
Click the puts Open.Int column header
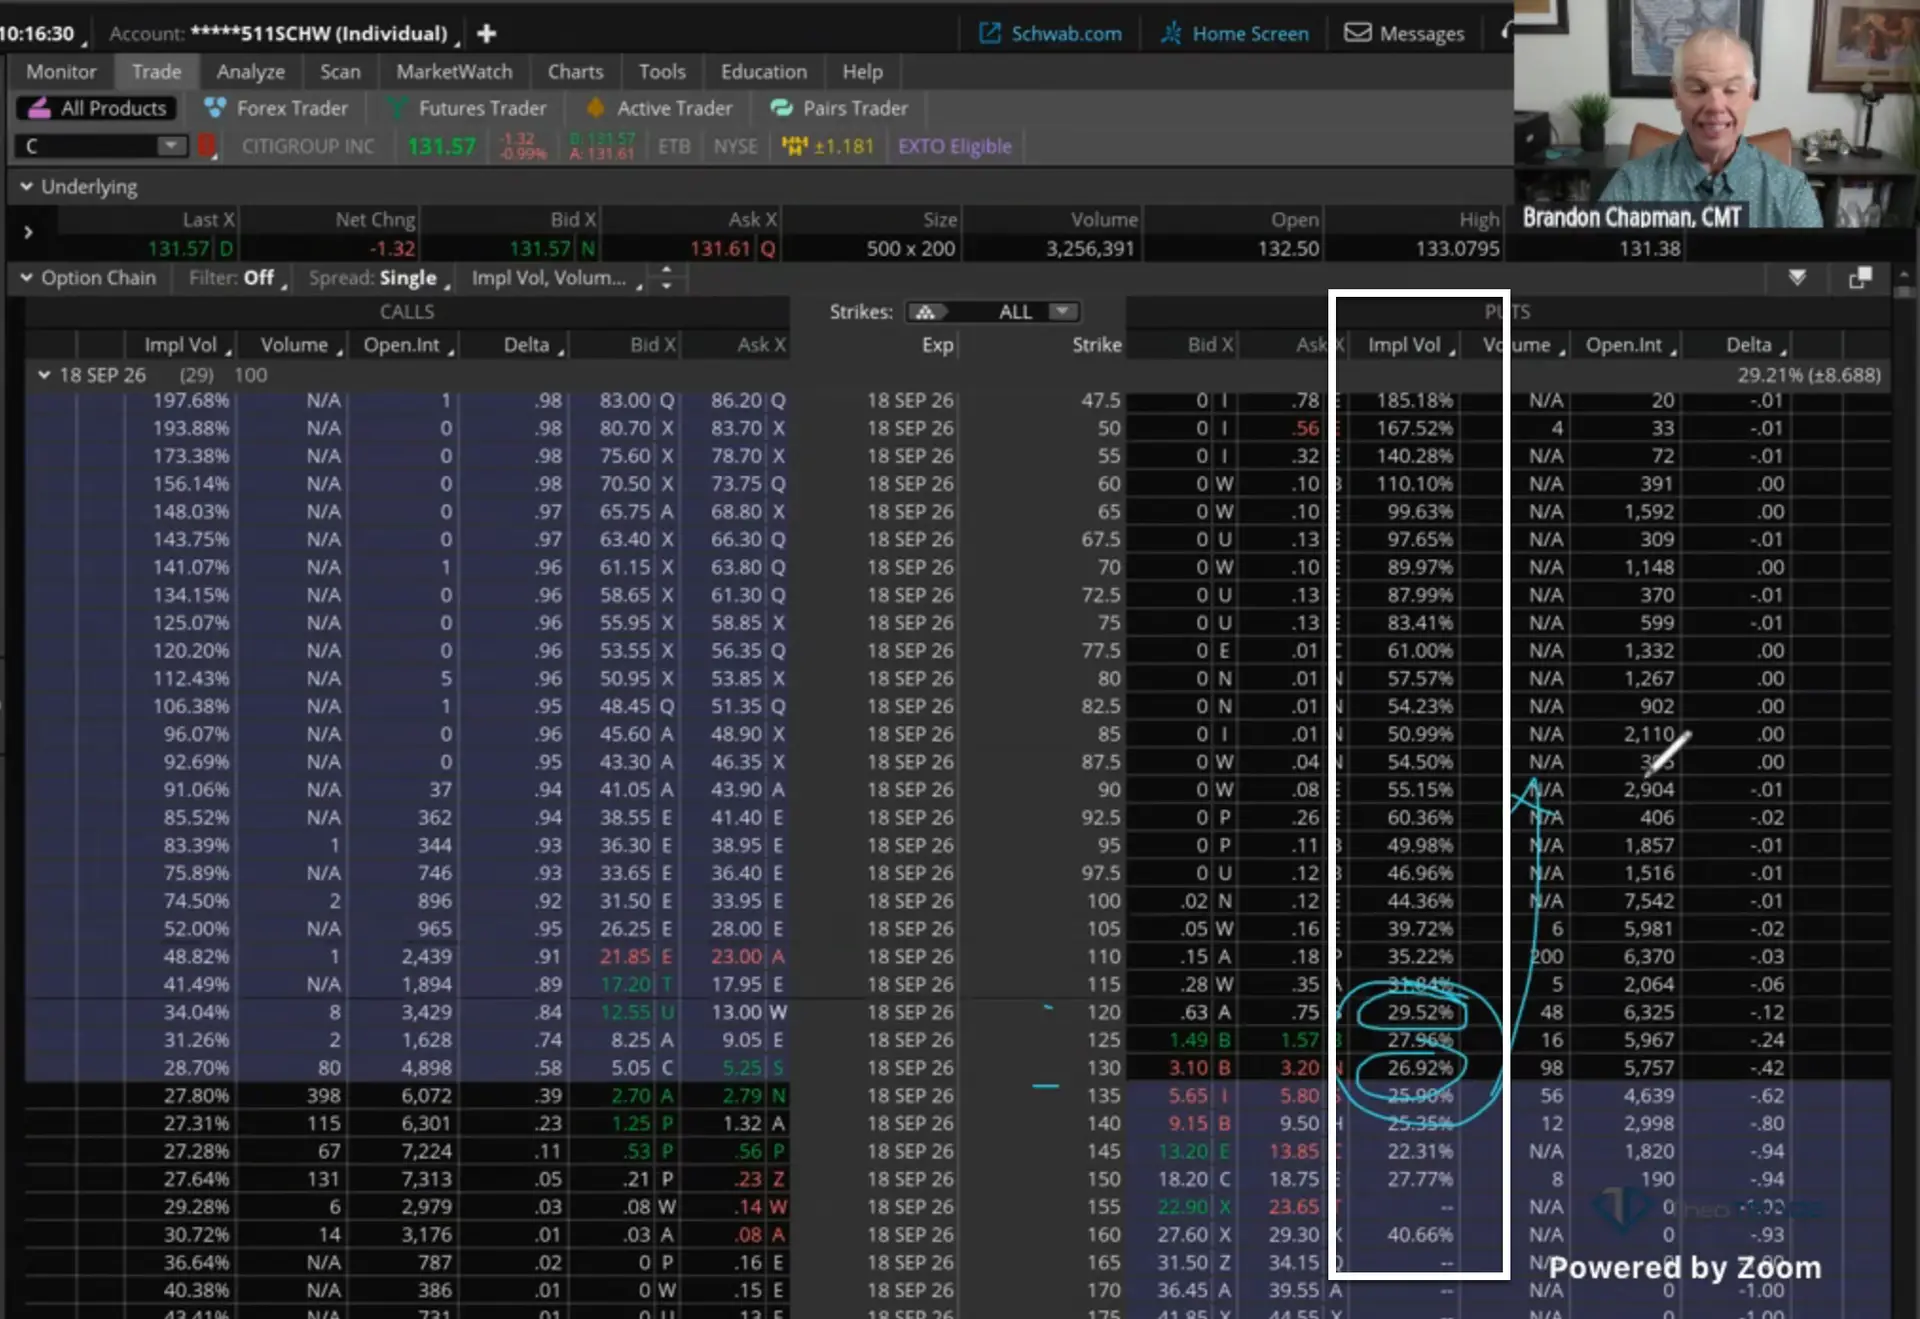click(1623, 345)
